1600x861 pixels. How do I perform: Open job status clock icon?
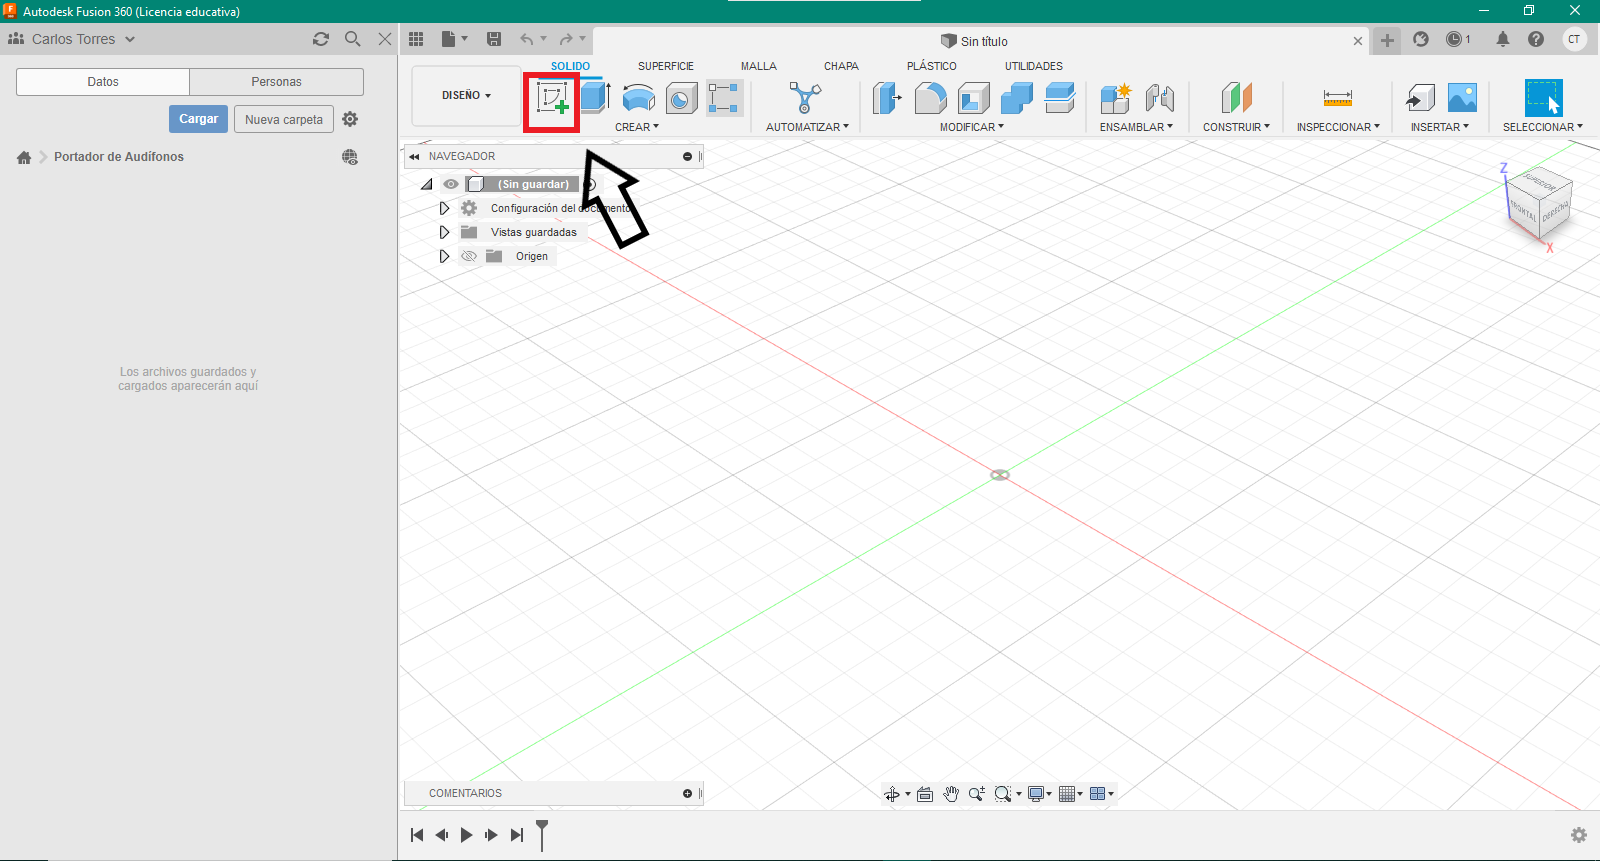coord(1458,39)
